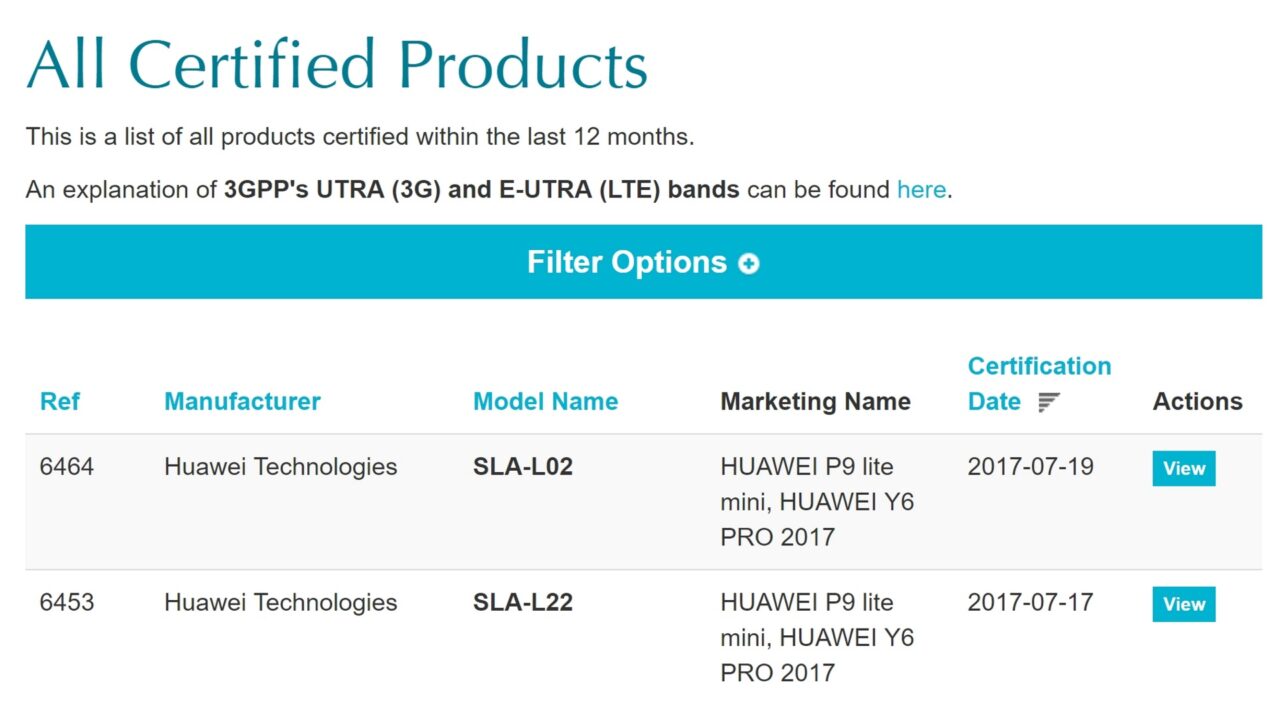The image size is (1280, 720).
Task: Sort by the Model Name column header
Action: coord(545,401)
